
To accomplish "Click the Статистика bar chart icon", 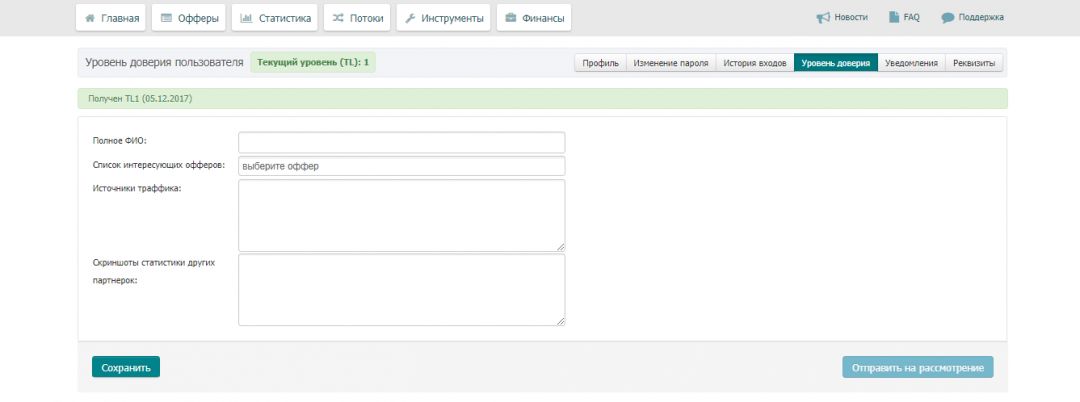I will [x=246, y=18].
